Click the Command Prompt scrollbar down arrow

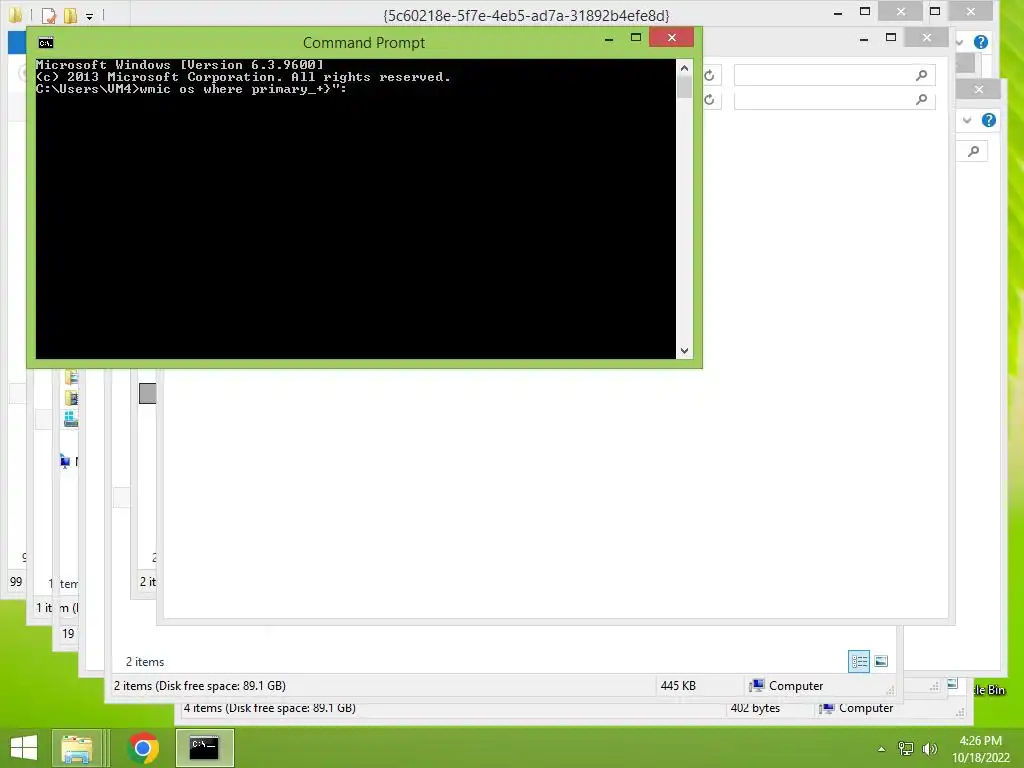pos(684,351)
